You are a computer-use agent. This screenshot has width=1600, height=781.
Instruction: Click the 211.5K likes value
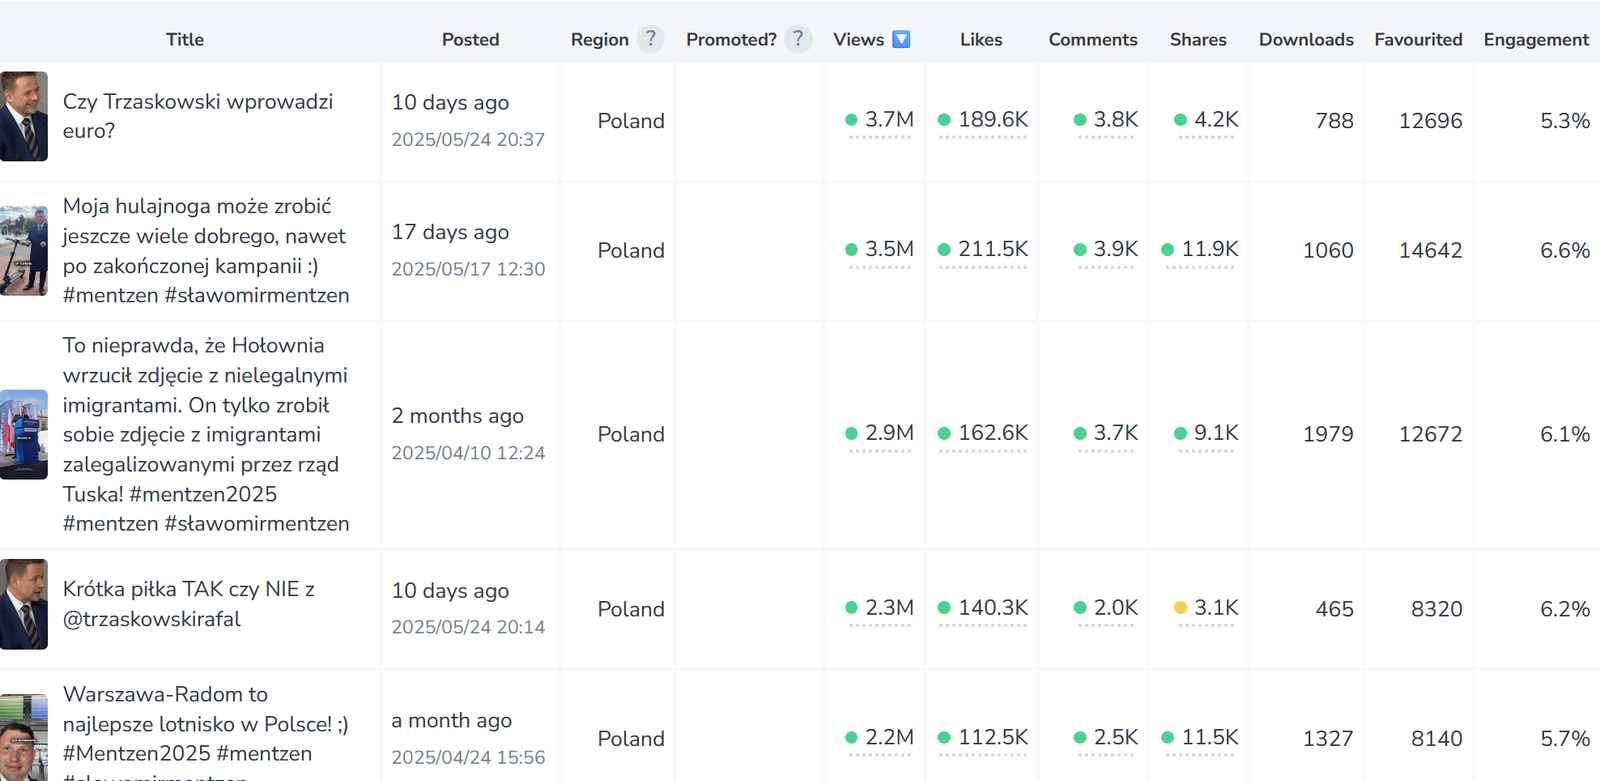point(992,249)
